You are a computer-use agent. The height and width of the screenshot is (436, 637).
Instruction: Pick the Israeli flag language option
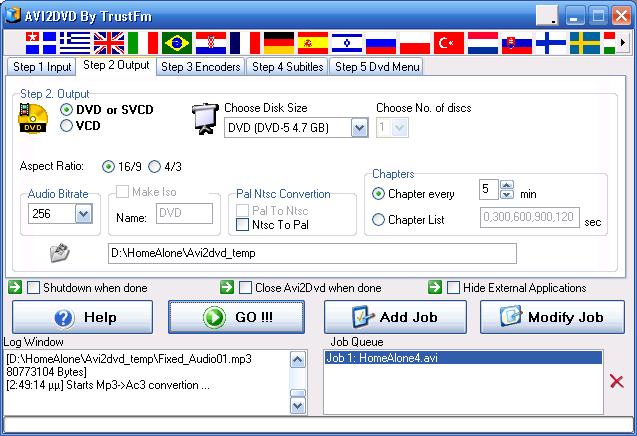(346, 42)
